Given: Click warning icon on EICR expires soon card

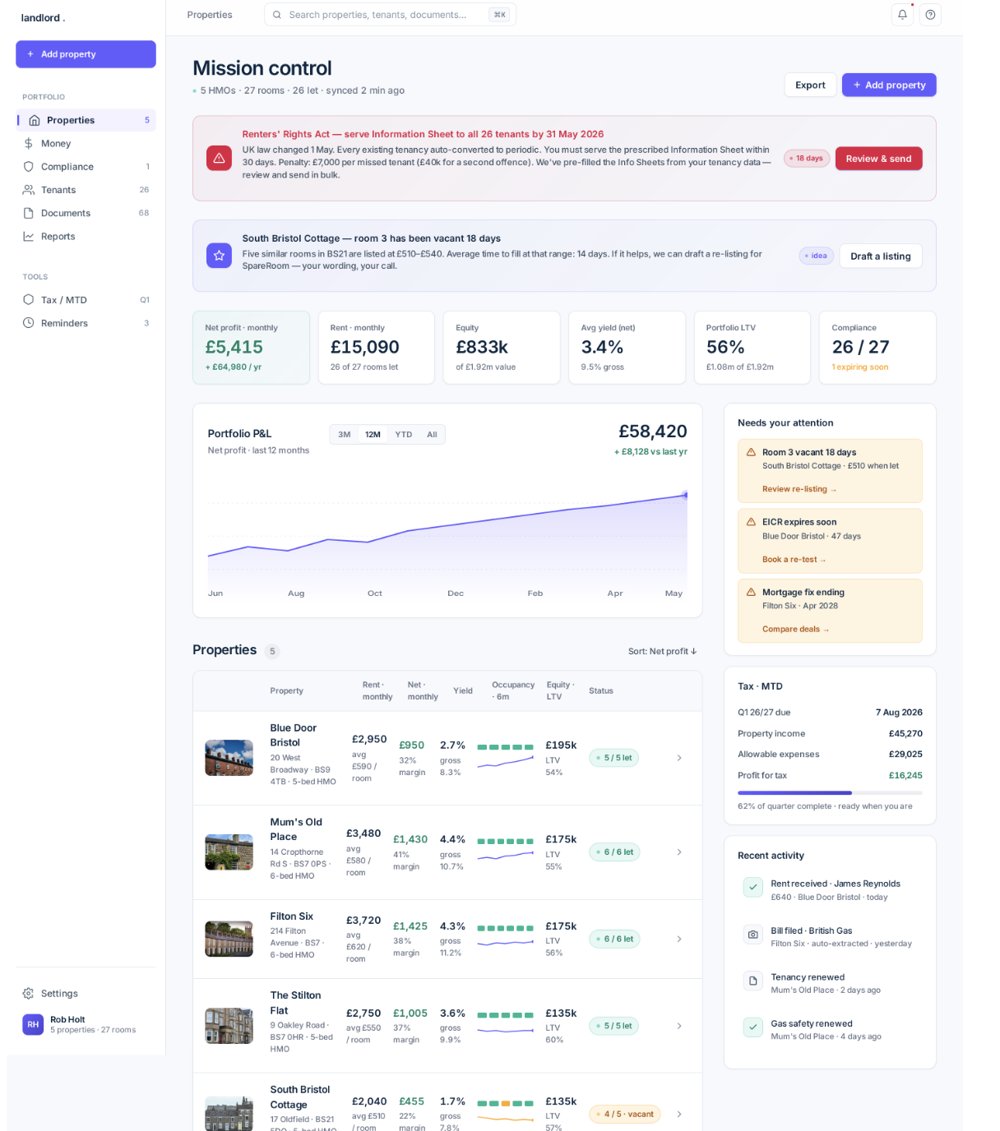Looking at the screenshot, I should tap(751, 522).
